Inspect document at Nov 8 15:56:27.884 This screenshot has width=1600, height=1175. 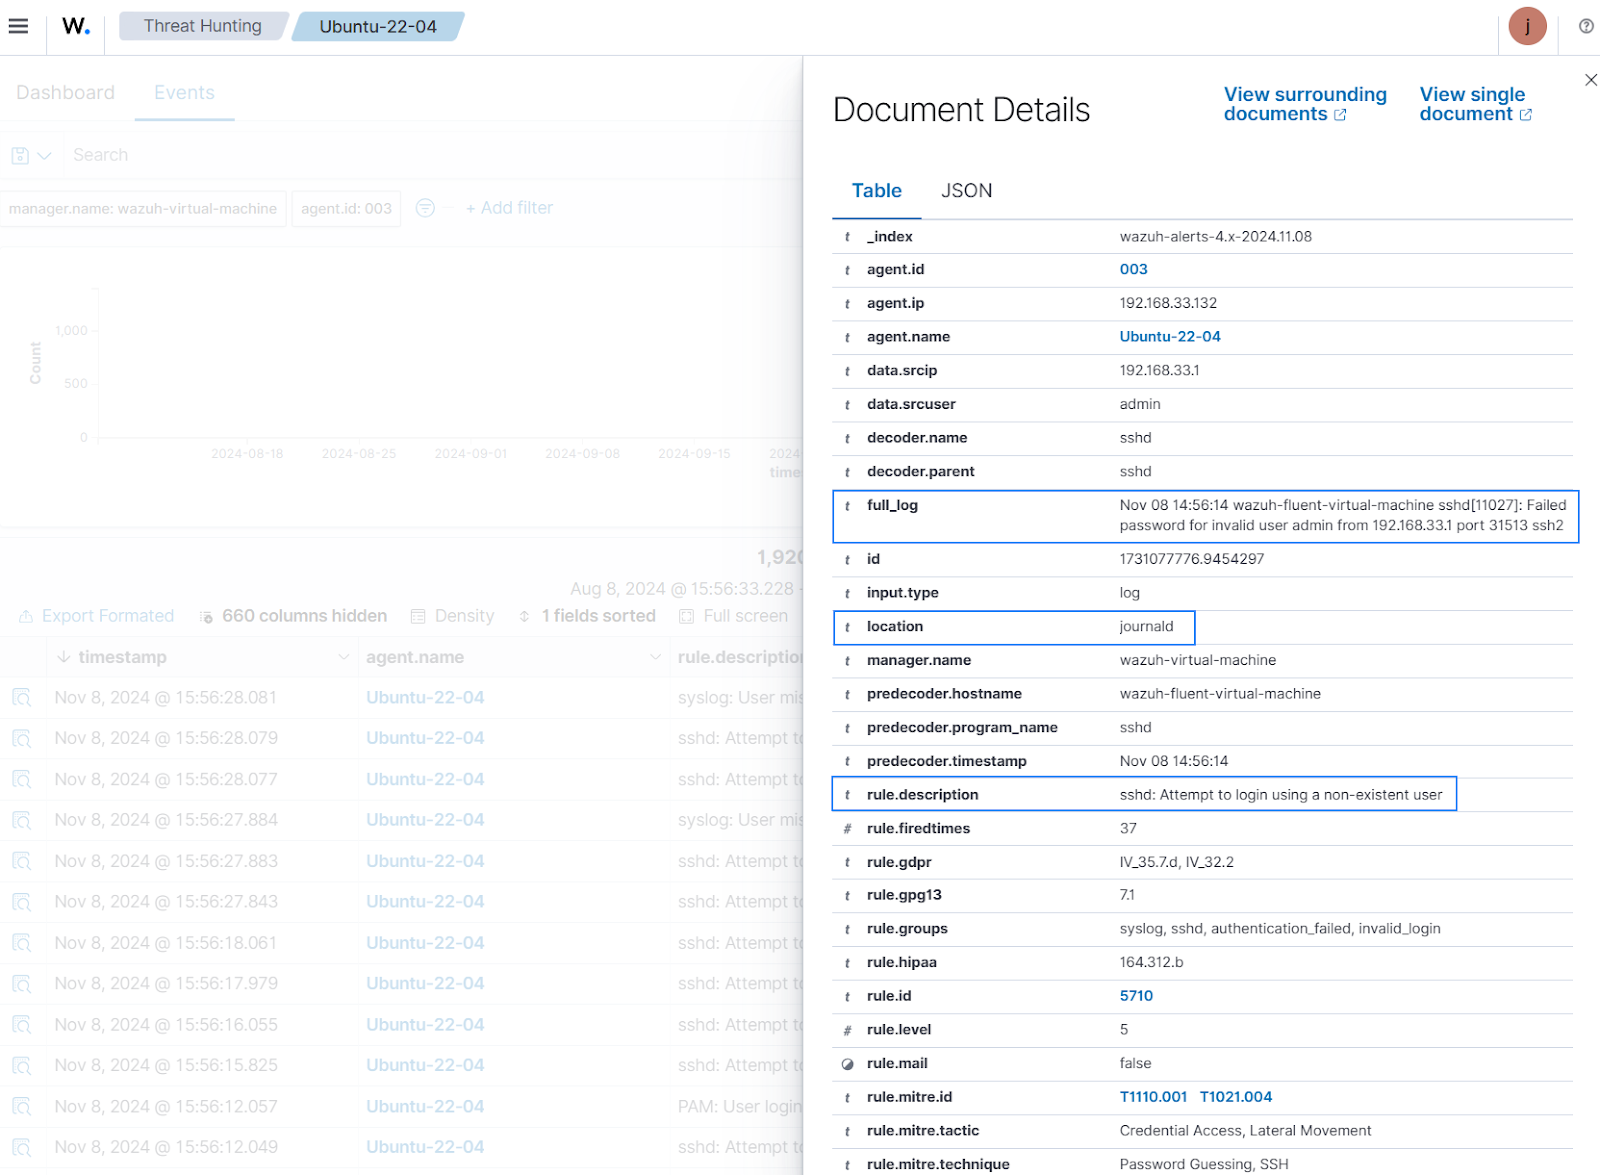pos(21,820)
